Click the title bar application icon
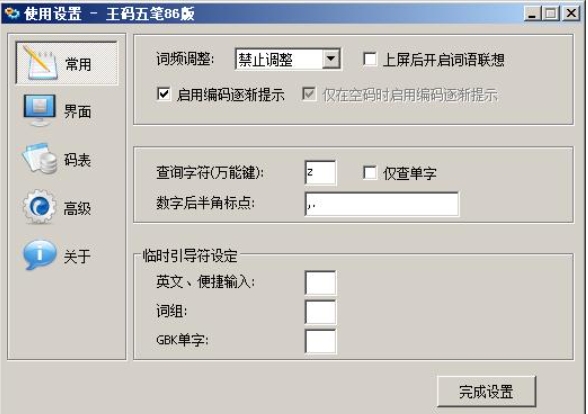Image resolution: width=588 pixels, height=414 pixels. pos(12,14)
